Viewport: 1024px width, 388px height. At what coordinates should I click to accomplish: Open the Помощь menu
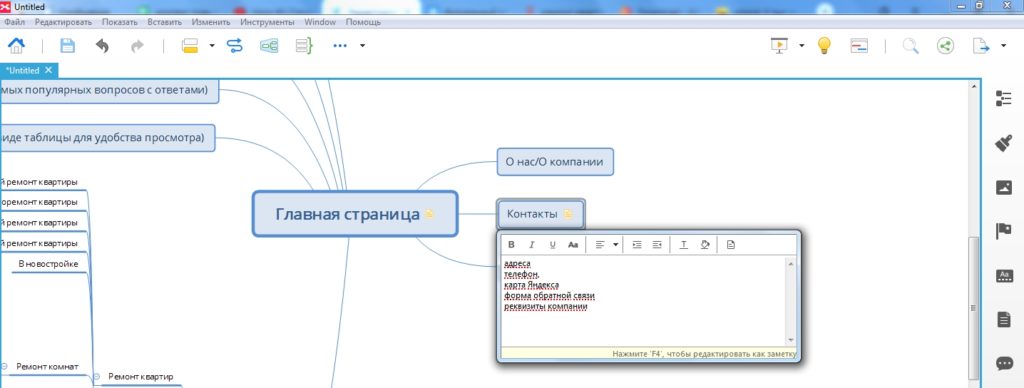tap(363, 22)
